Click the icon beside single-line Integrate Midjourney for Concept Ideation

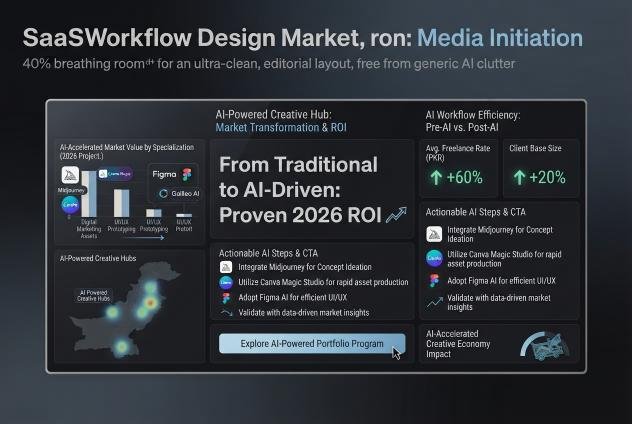(226, 267)
